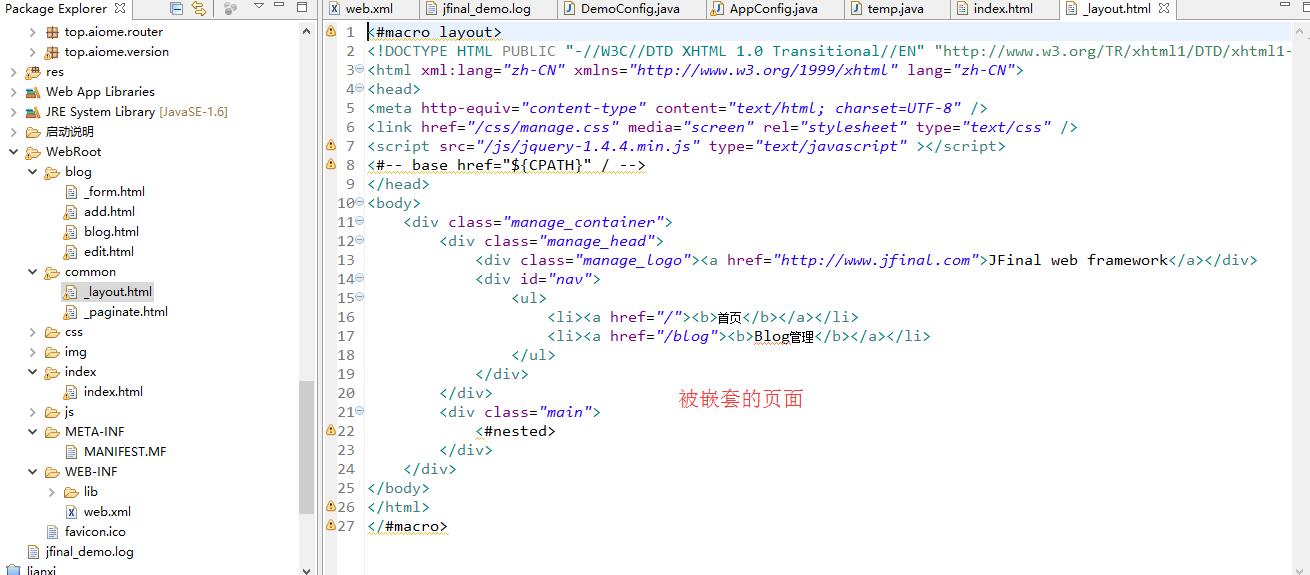Click the favicon.ico file icon
The image size is (1310, 575).
(x=52, y=532)
